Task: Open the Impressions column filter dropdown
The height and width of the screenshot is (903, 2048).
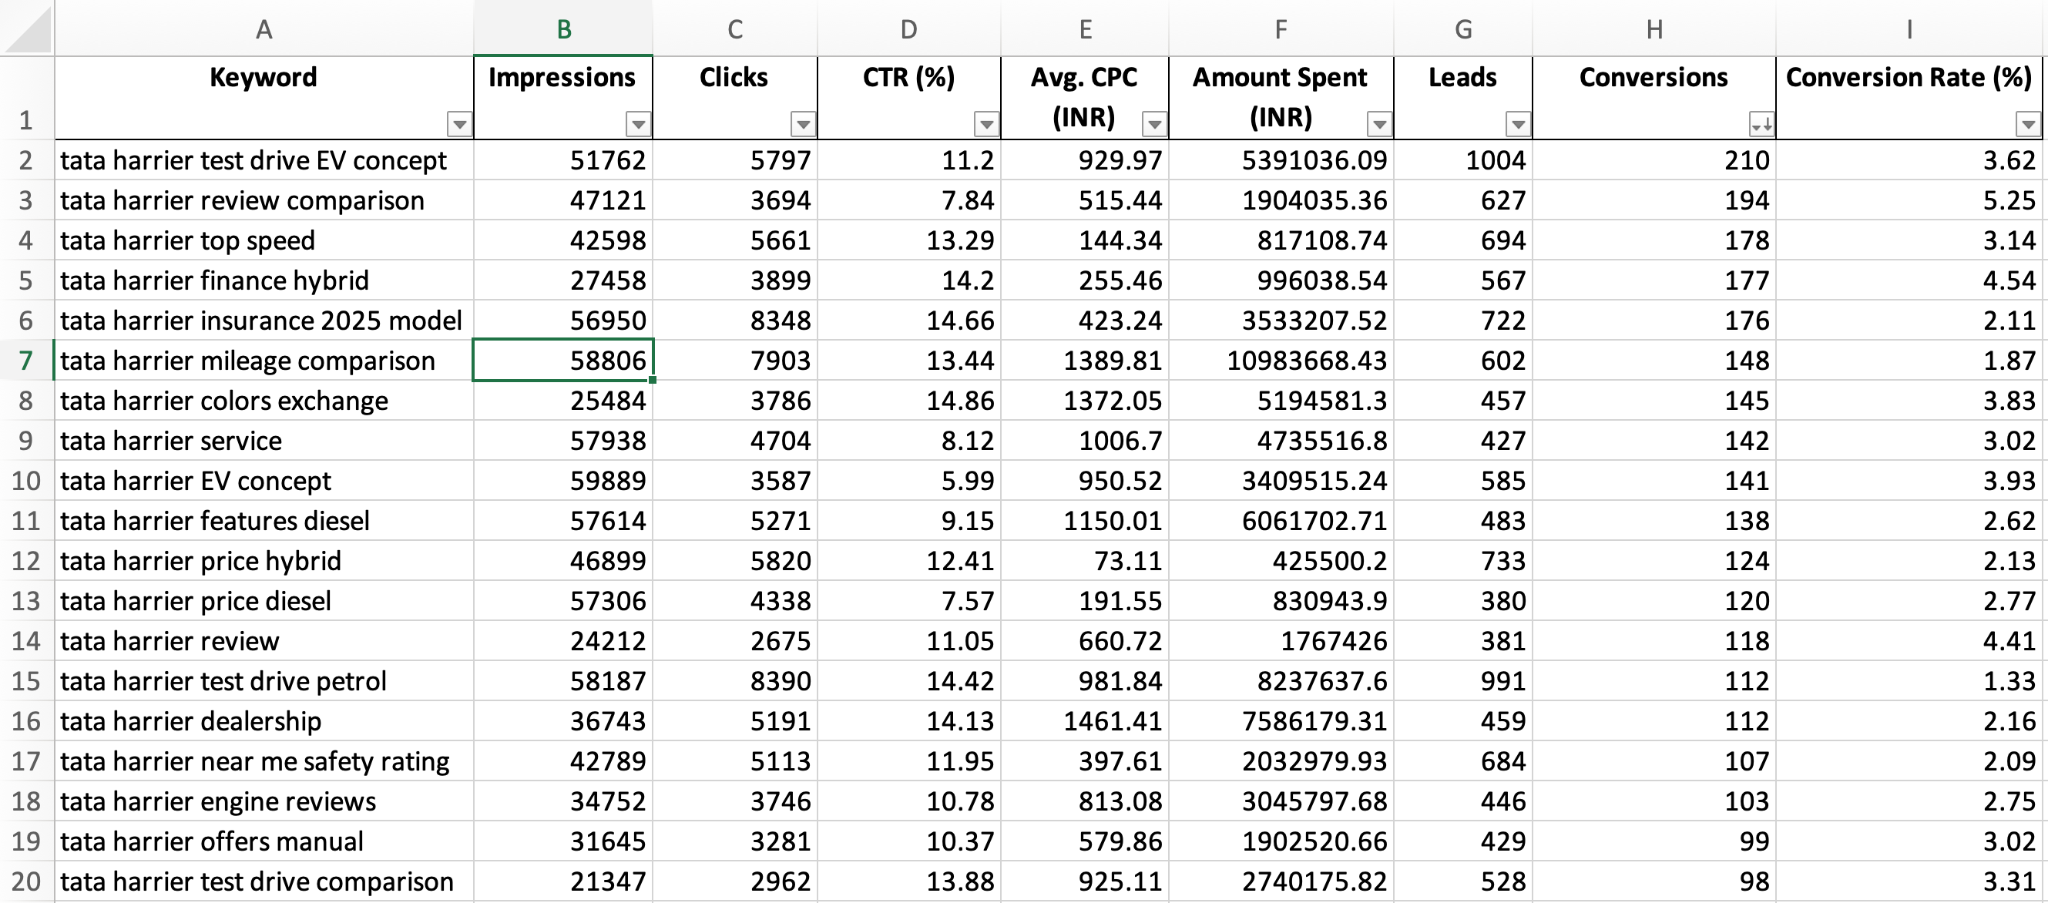Action: point(637,123)
